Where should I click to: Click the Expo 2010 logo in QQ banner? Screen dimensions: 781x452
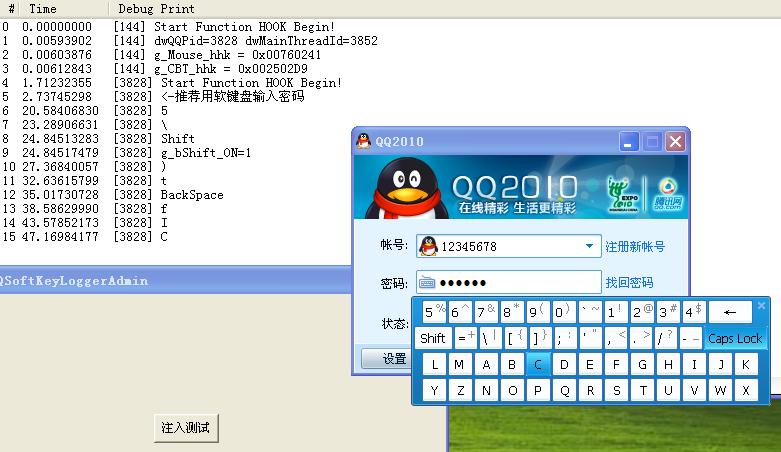tap(623, 194)
